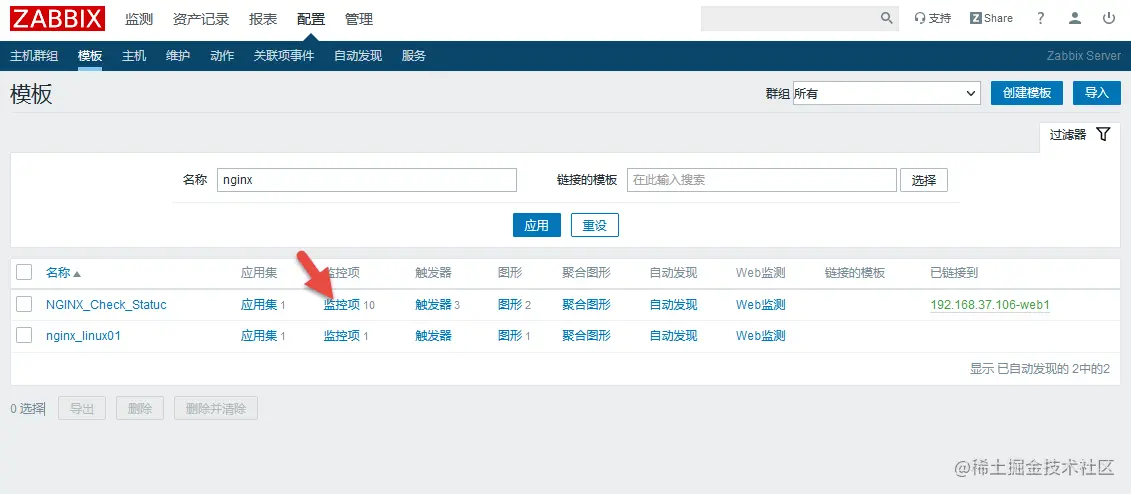The width and height of the screenshot is (1131, 494).
Task: Open linked host 192.168.37.106-web1
Action: coord(990,305)
